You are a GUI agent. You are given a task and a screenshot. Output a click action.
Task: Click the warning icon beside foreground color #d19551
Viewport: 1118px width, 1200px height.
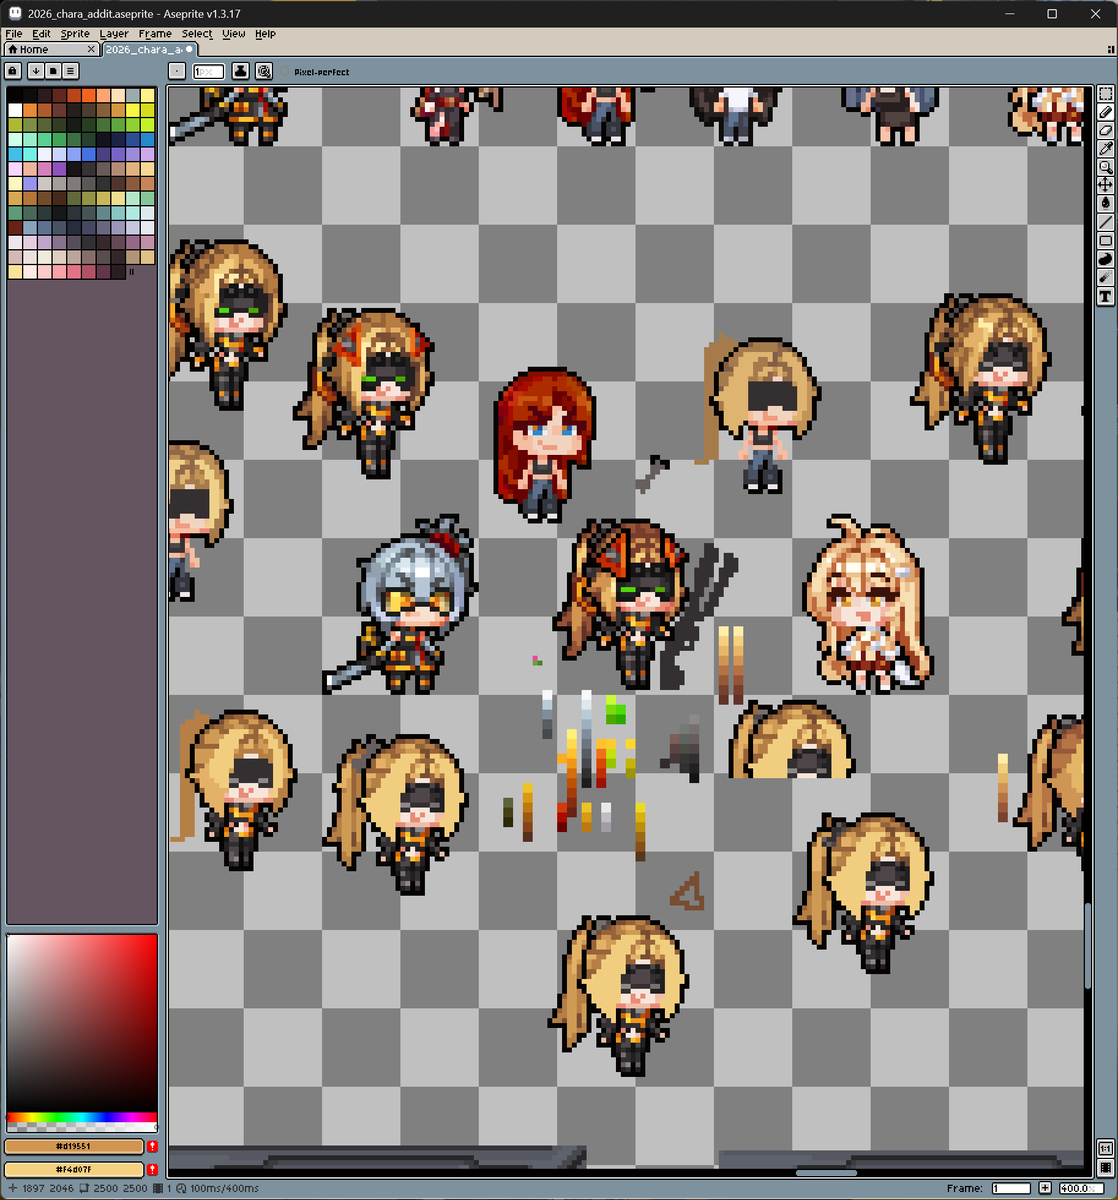point(152,1146)
